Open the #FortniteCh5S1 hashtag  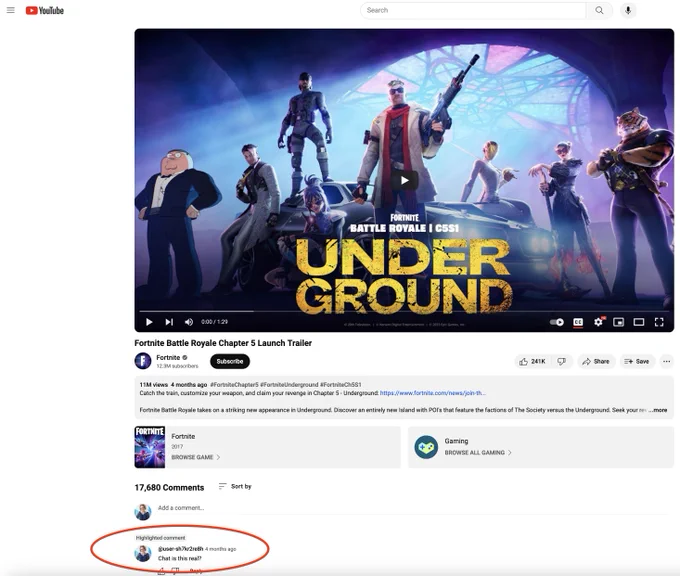[x=340, y=385]
